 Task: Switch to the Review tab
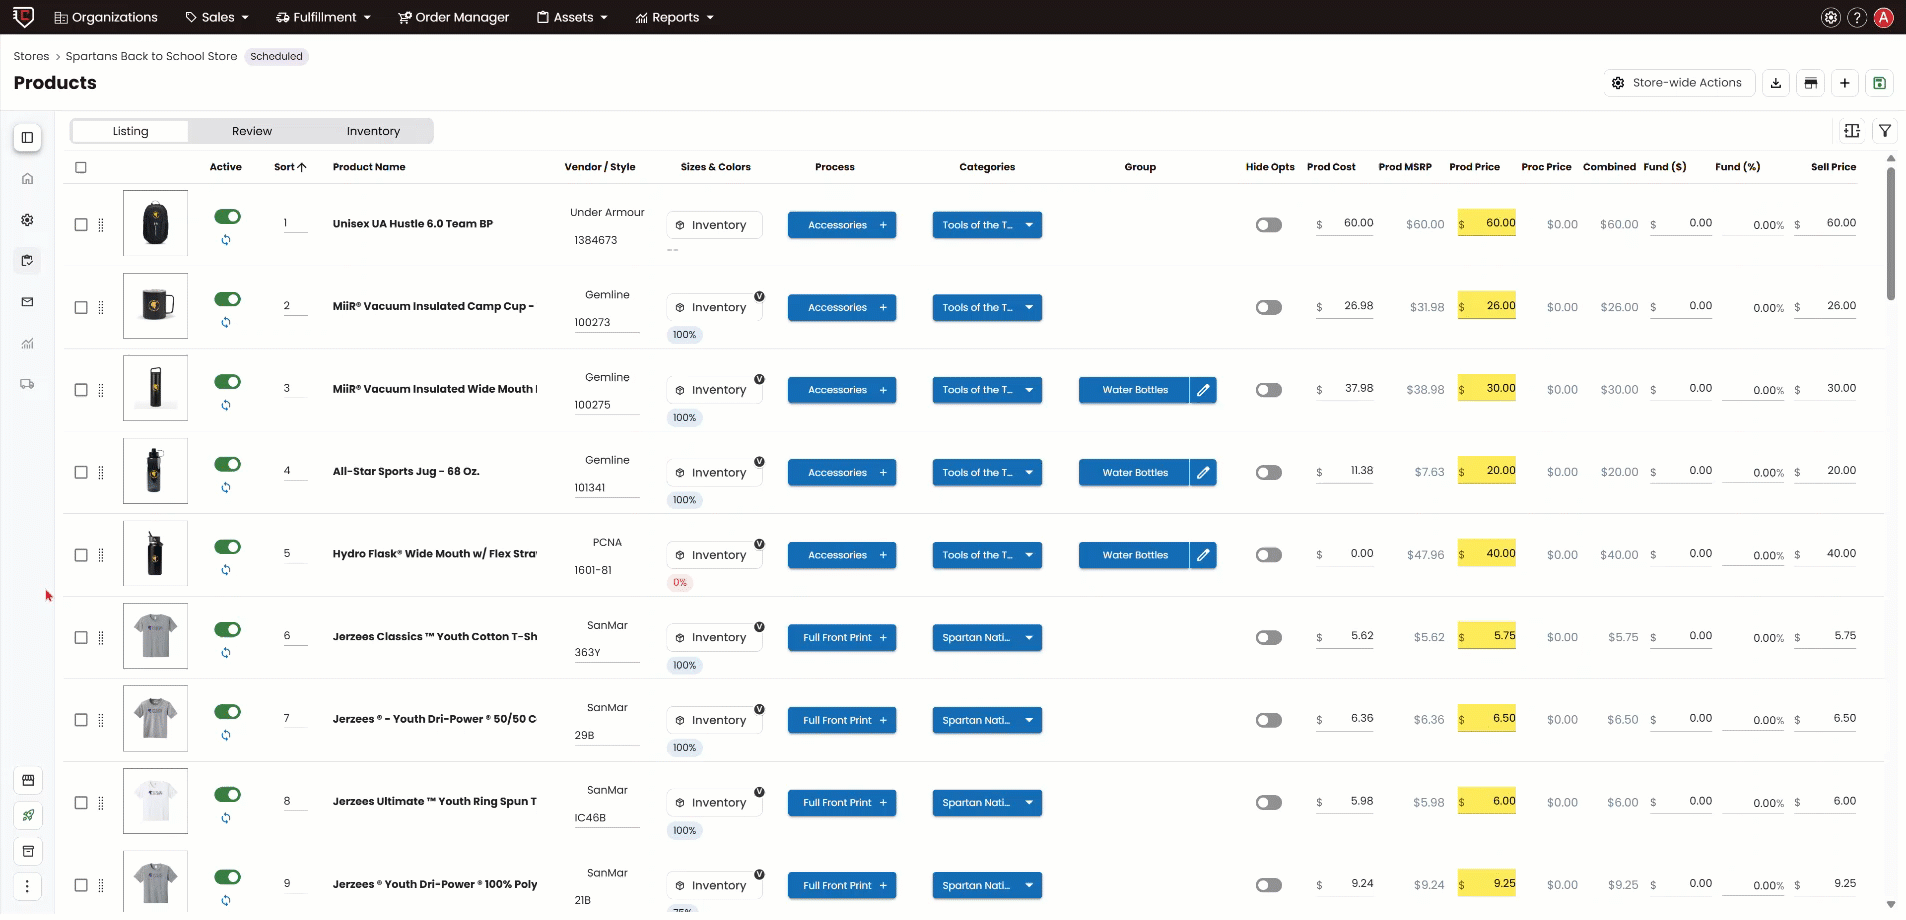tap(252, 131)
